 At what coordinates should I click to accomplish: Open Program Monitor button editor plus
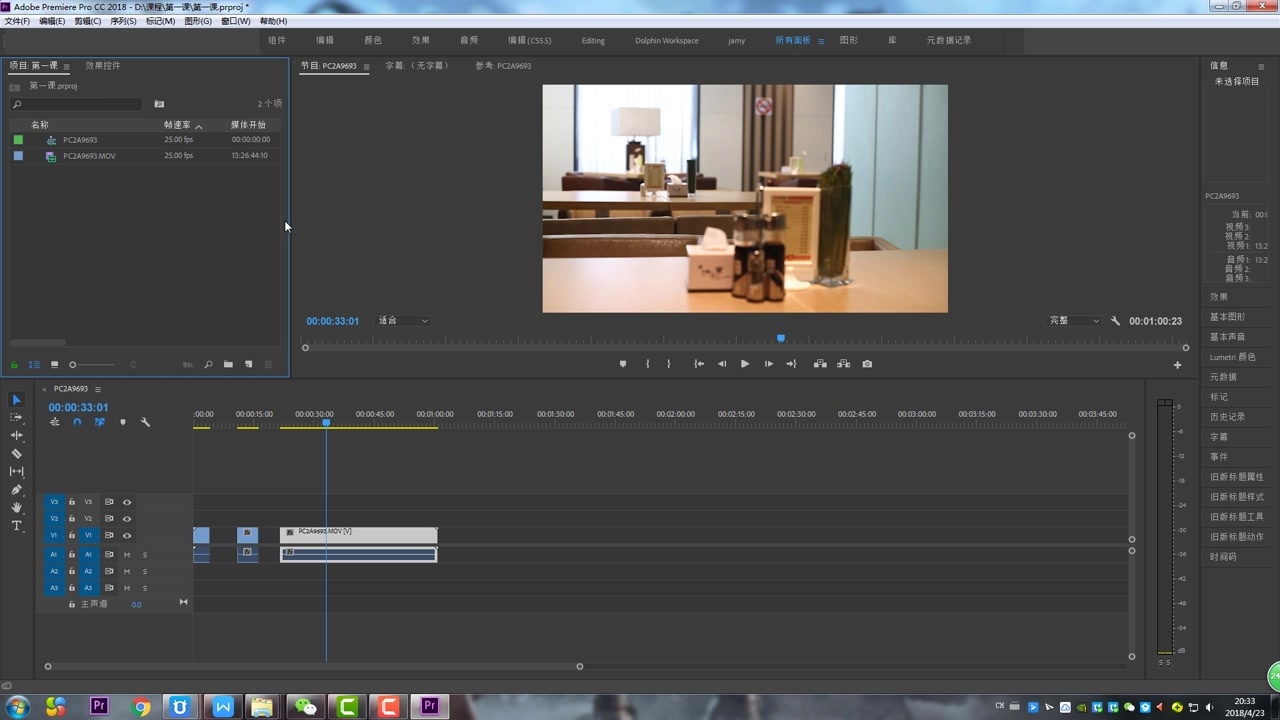click(1177, 365)
